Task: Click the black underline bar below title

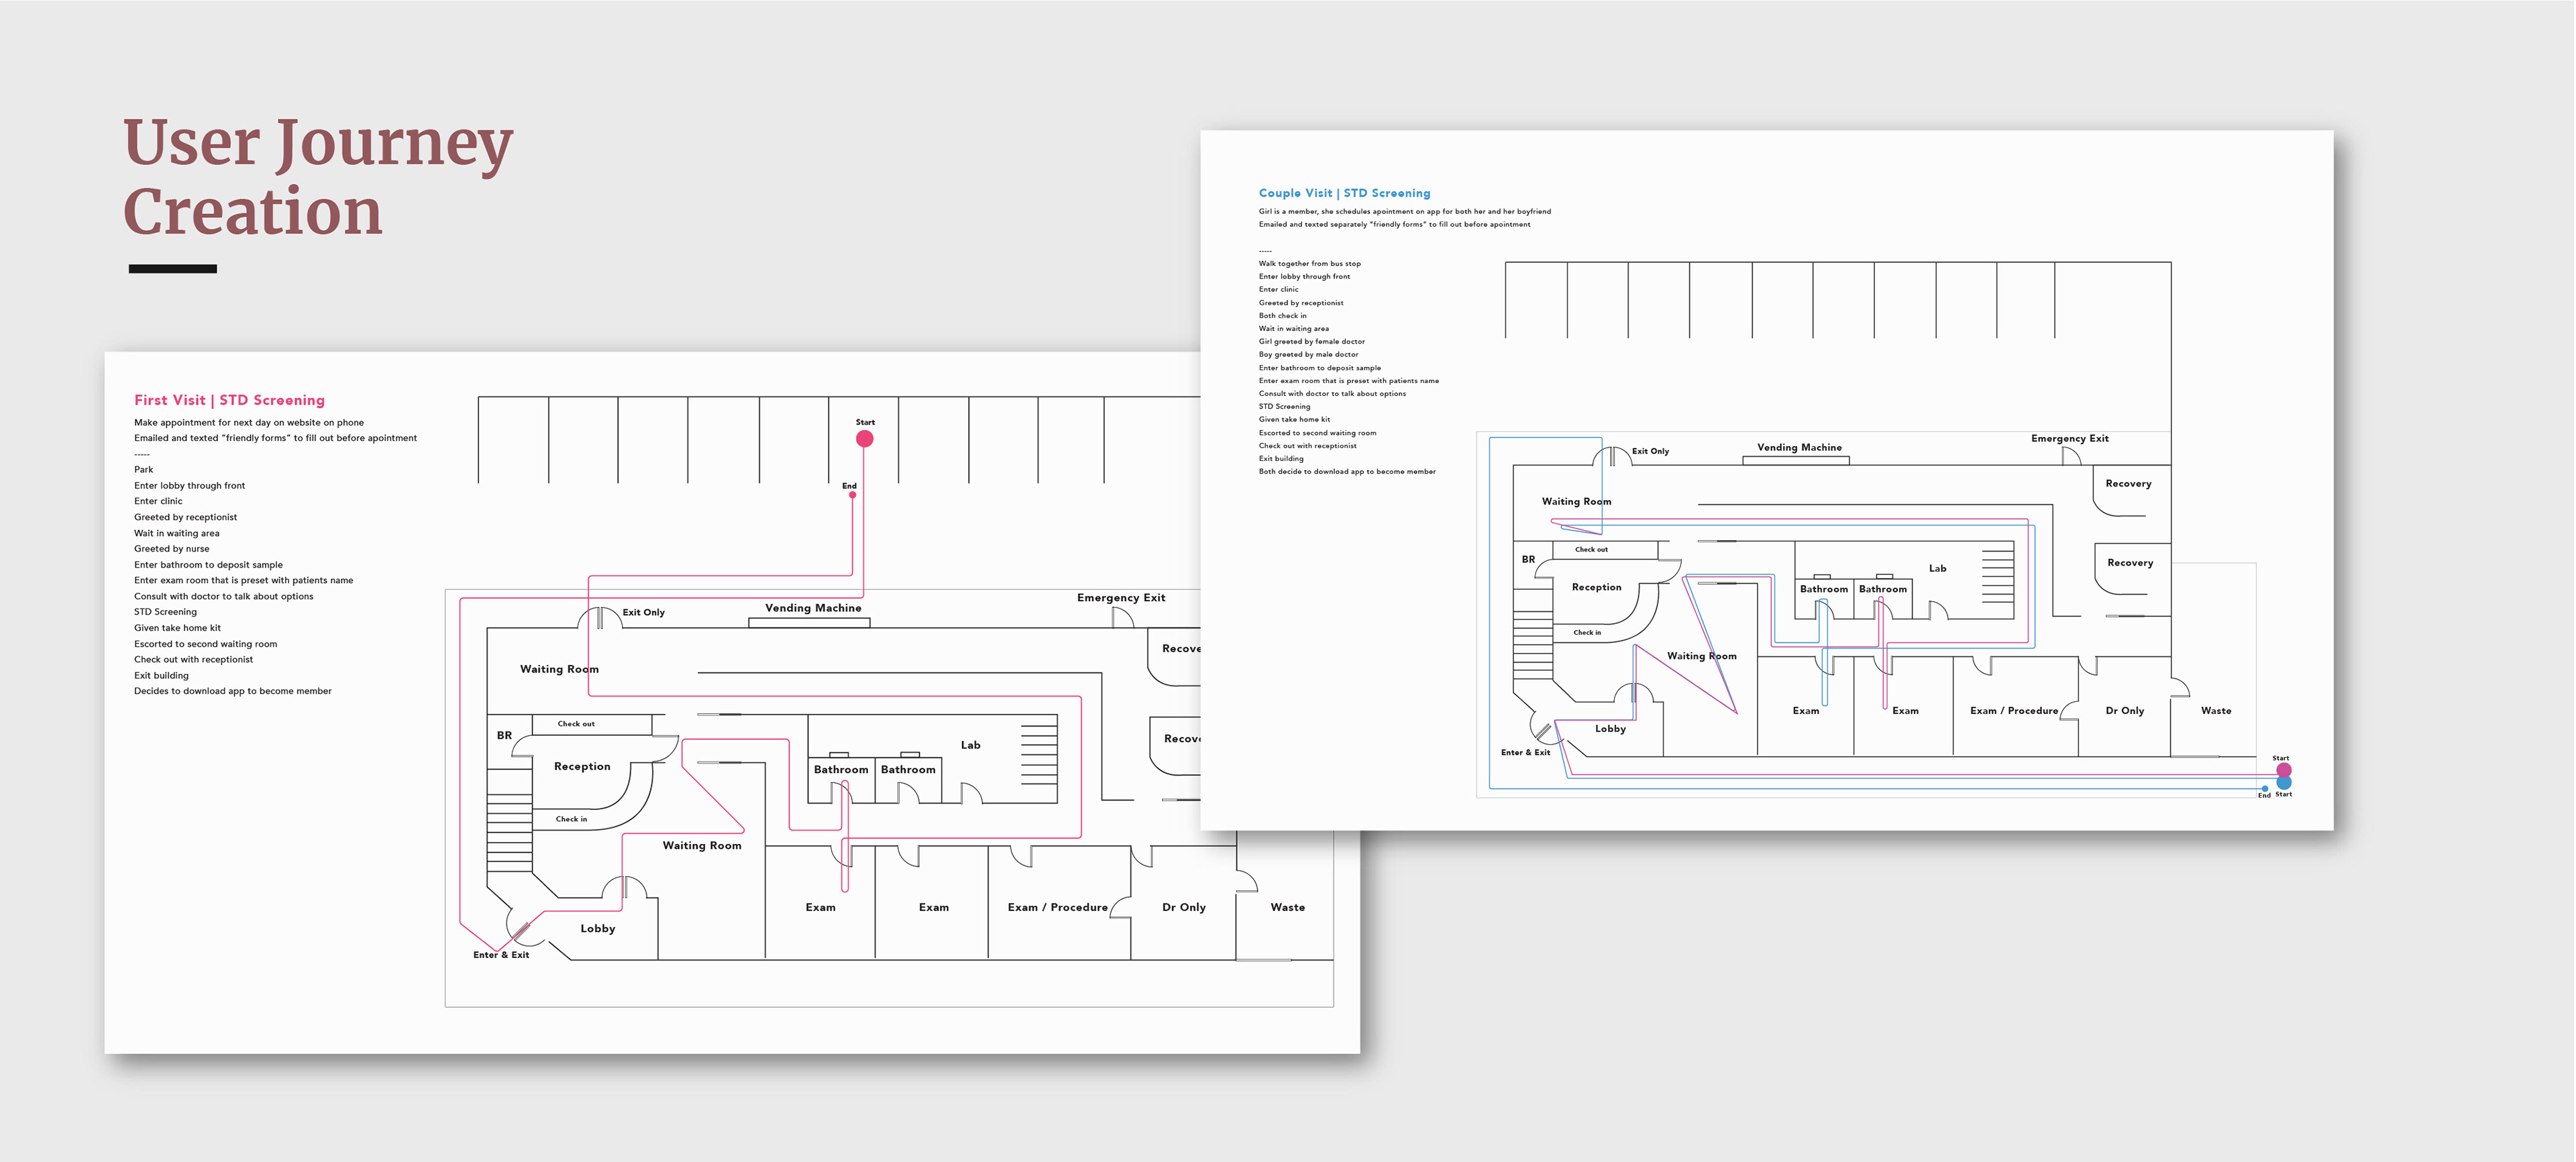Action: (172, 268)
